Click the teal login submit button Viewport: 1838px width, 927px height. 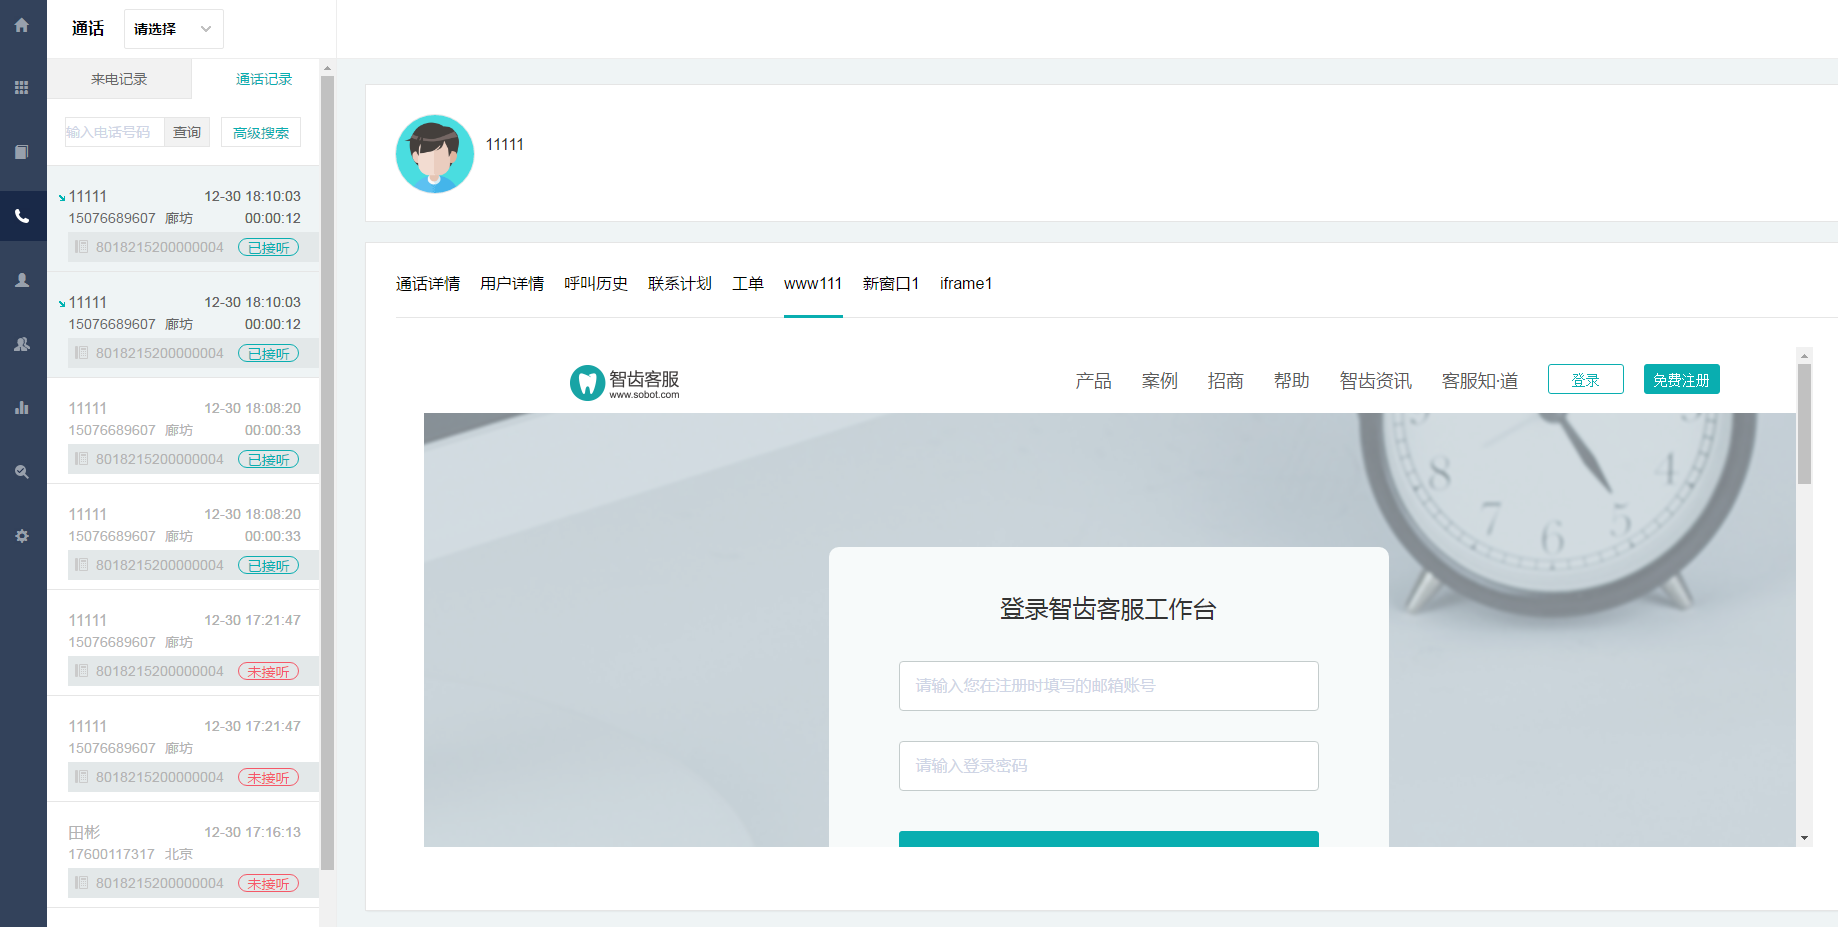click(1109, 839)
